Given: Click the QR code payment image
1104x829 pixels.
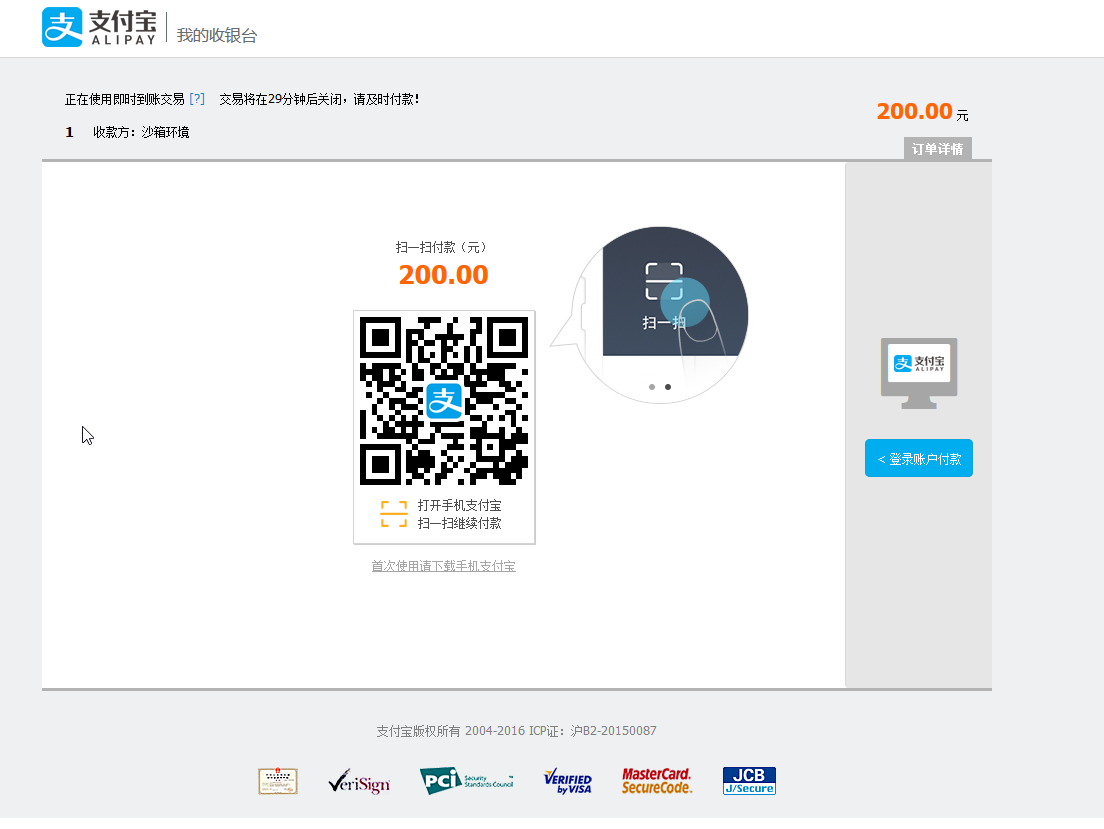Looking at the screenshot, I should pyautogui.click(x=444, y=401).
